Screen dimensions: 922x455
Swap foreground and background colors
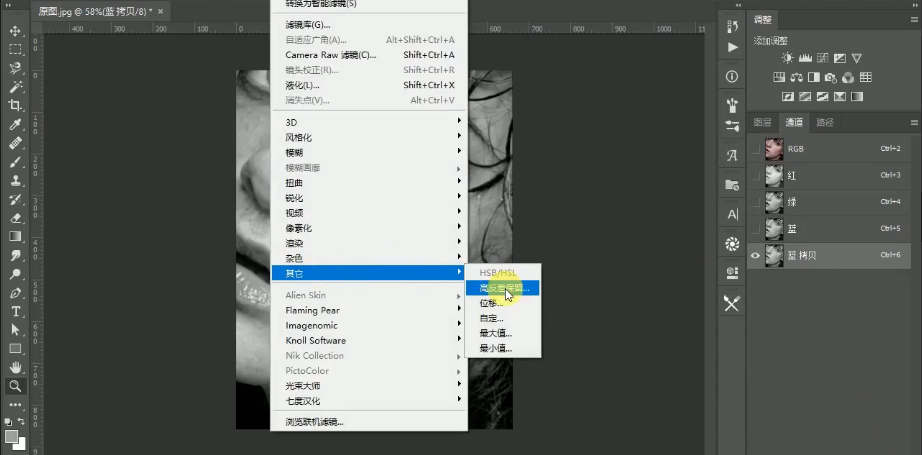coord(22,422)
